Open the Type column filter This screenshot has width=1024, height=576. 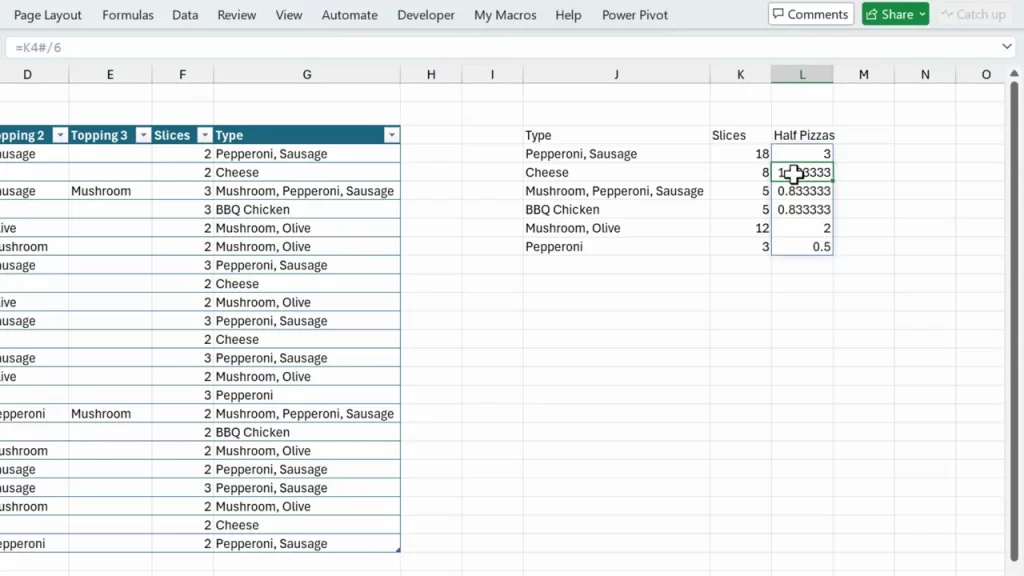click(391, 134)
